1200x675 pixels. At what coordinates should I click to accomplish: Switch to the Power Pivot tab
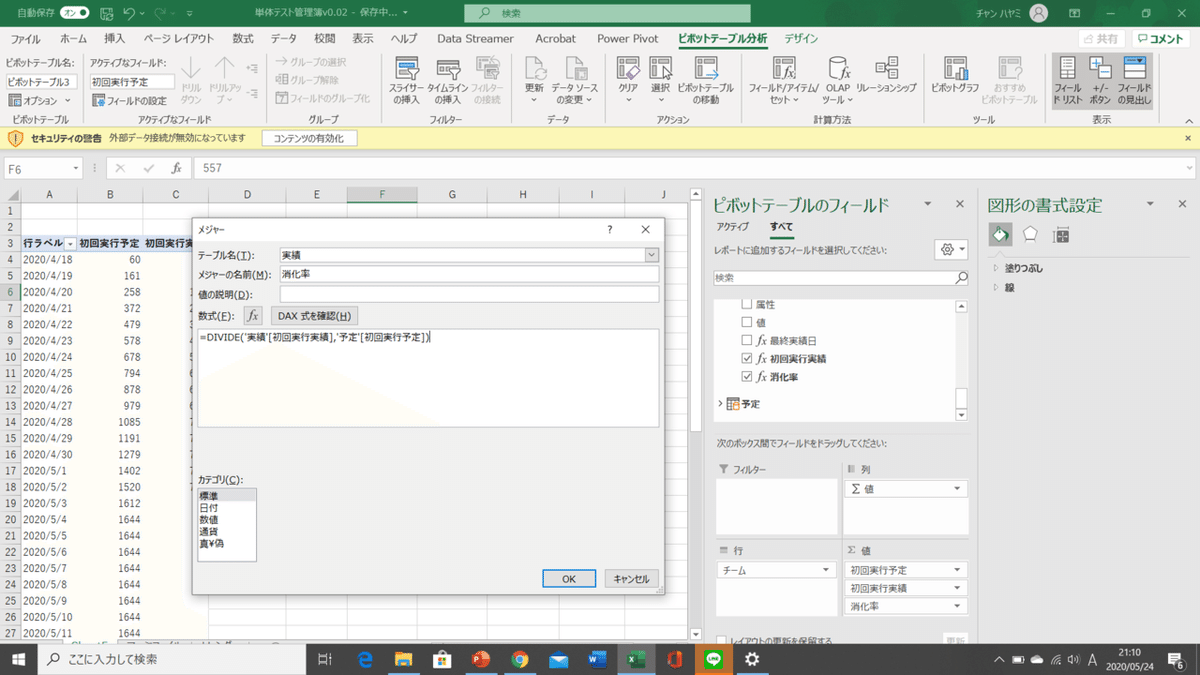point(627,39)
